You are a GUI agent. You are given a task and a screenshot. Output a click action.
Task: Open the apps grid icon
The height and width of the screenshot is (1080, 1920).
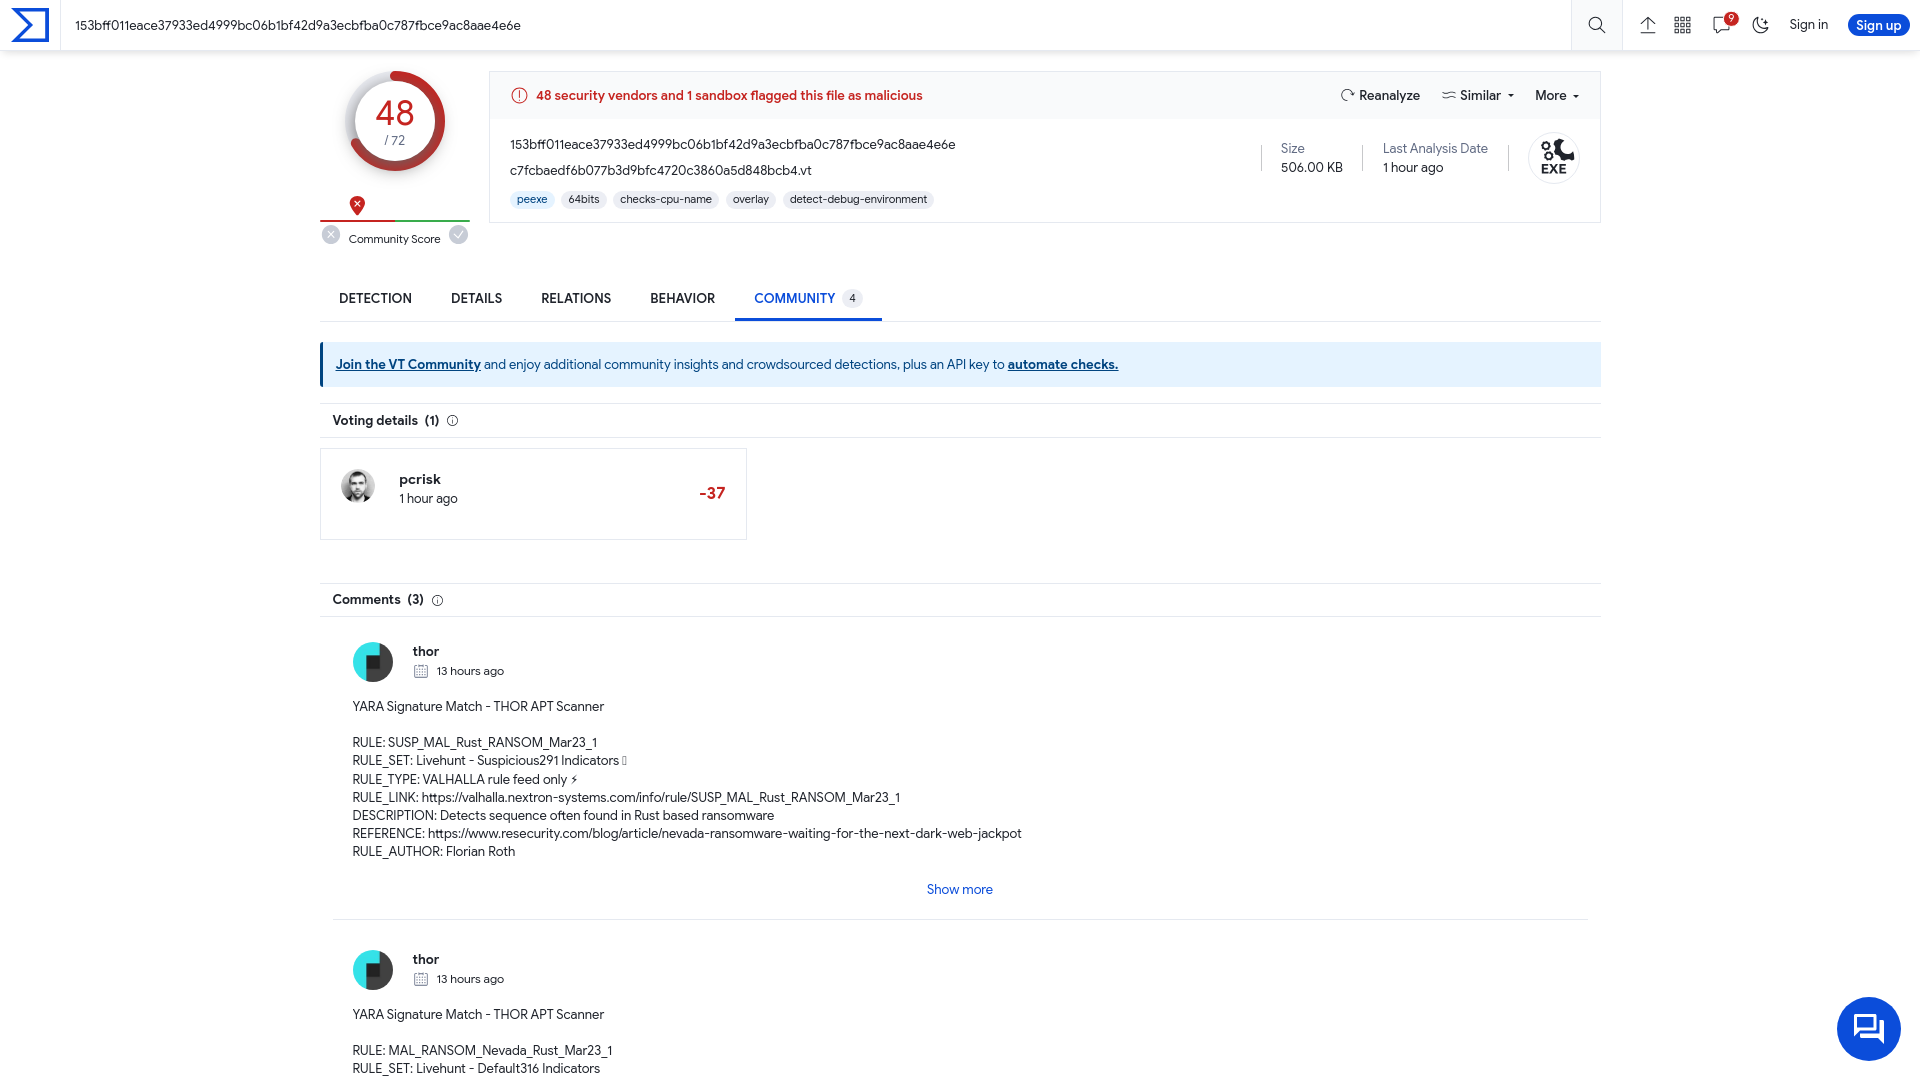click(x=1683, y=25)
